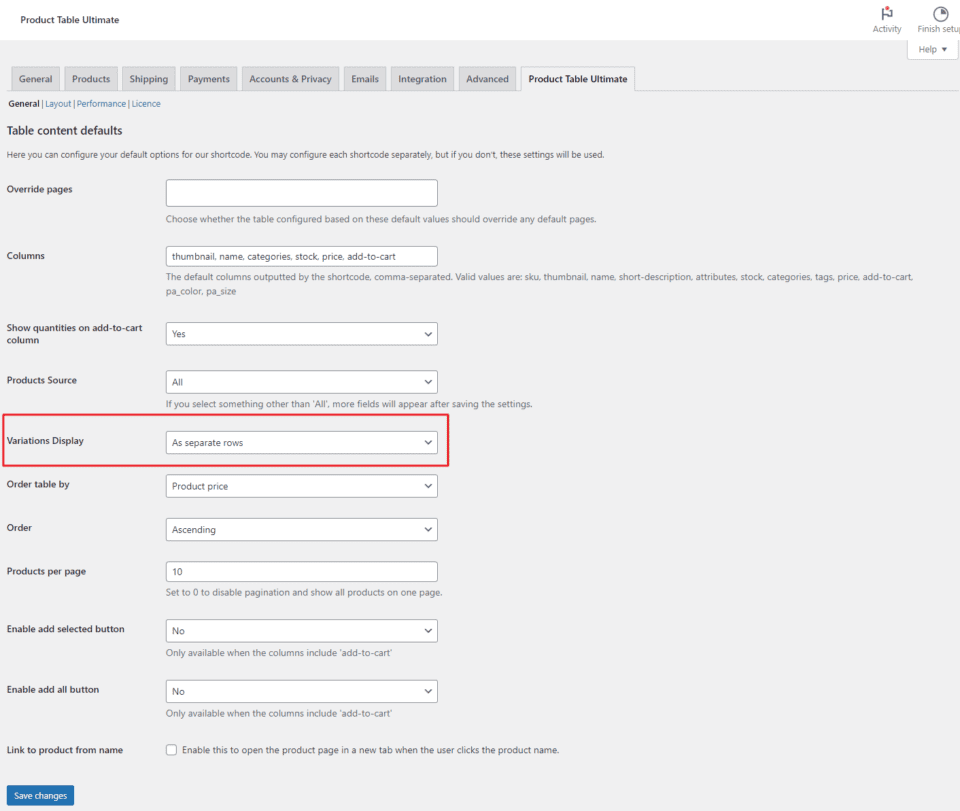Screen dimensions: 960x811
Task: Open the Activity panel icon
Action: (x=887, y=14)
